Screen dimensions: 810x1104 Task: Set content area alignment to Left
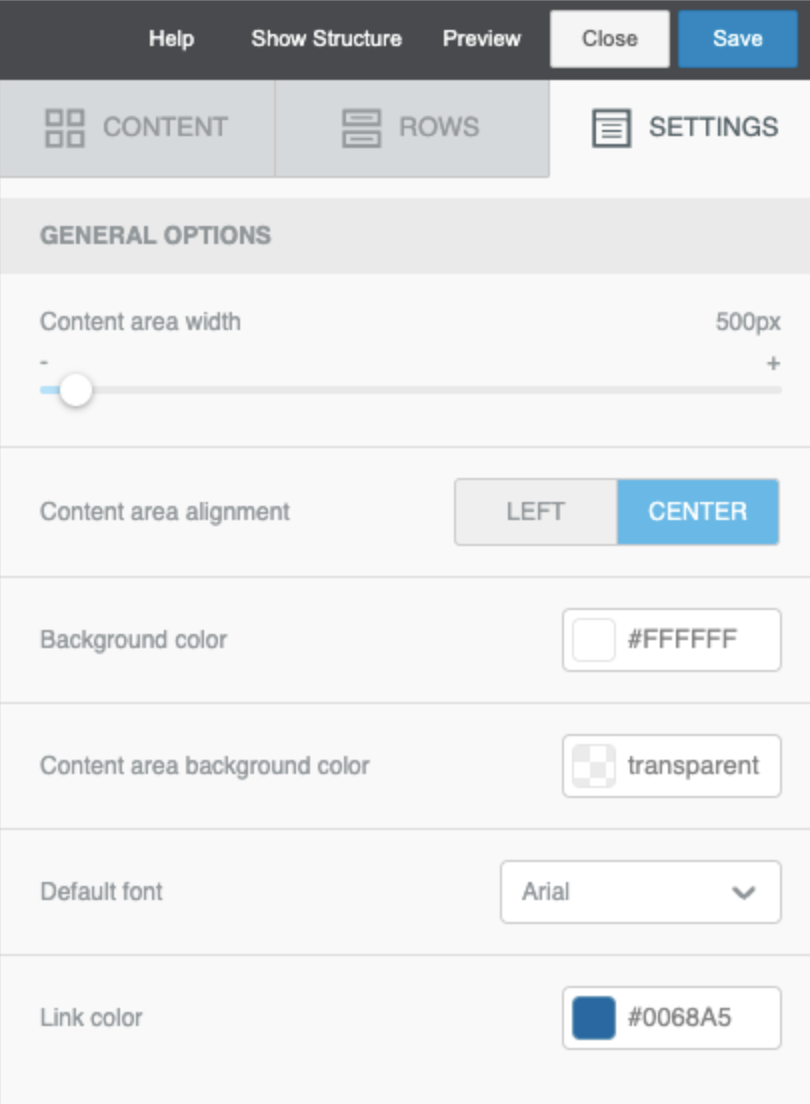tap(536, 512)
